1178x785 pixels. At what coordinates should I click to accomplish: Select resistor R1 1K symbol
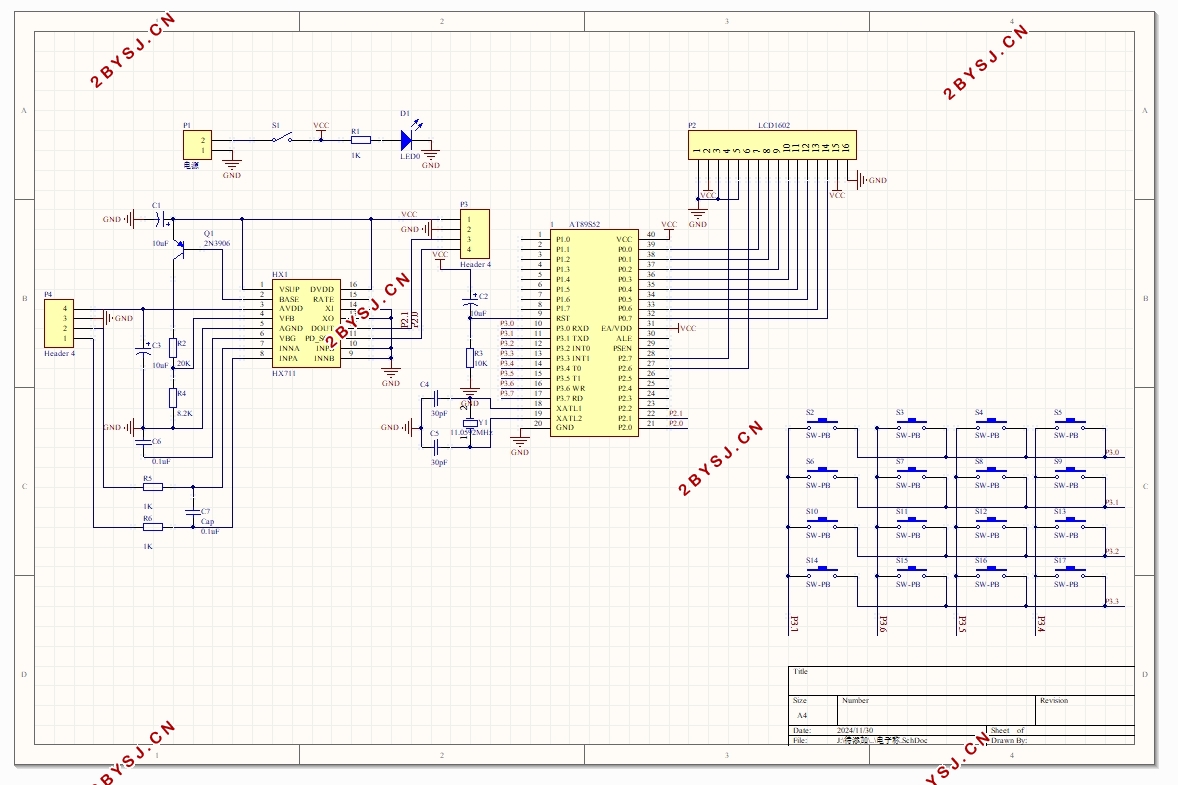pyautogui.click(x=361, y=140)
